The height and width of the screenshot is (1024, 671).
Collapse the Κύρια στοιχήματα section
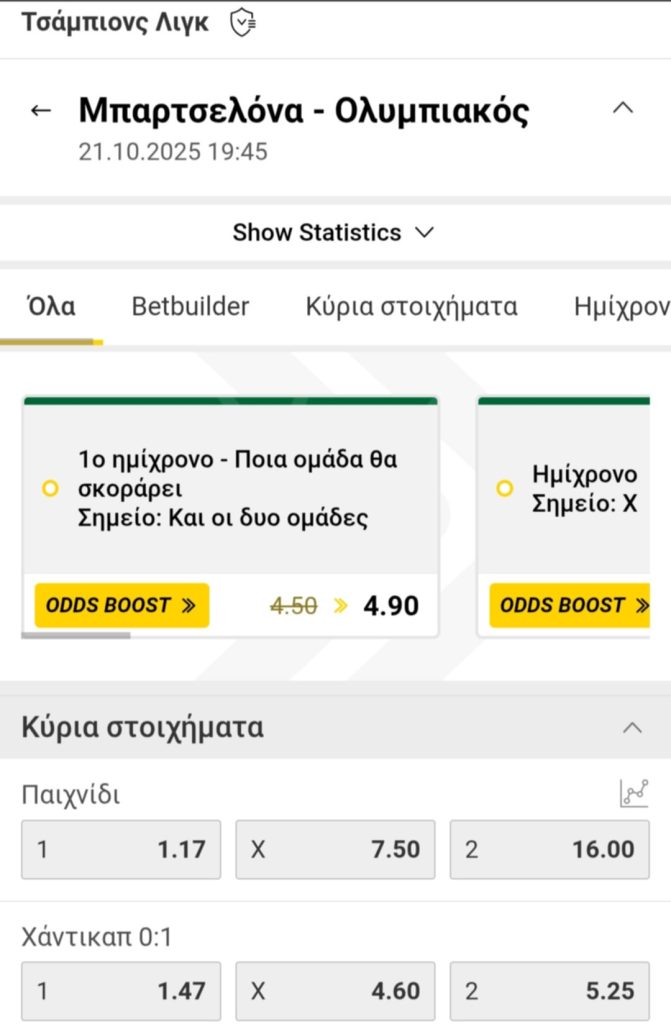(632, 728)
